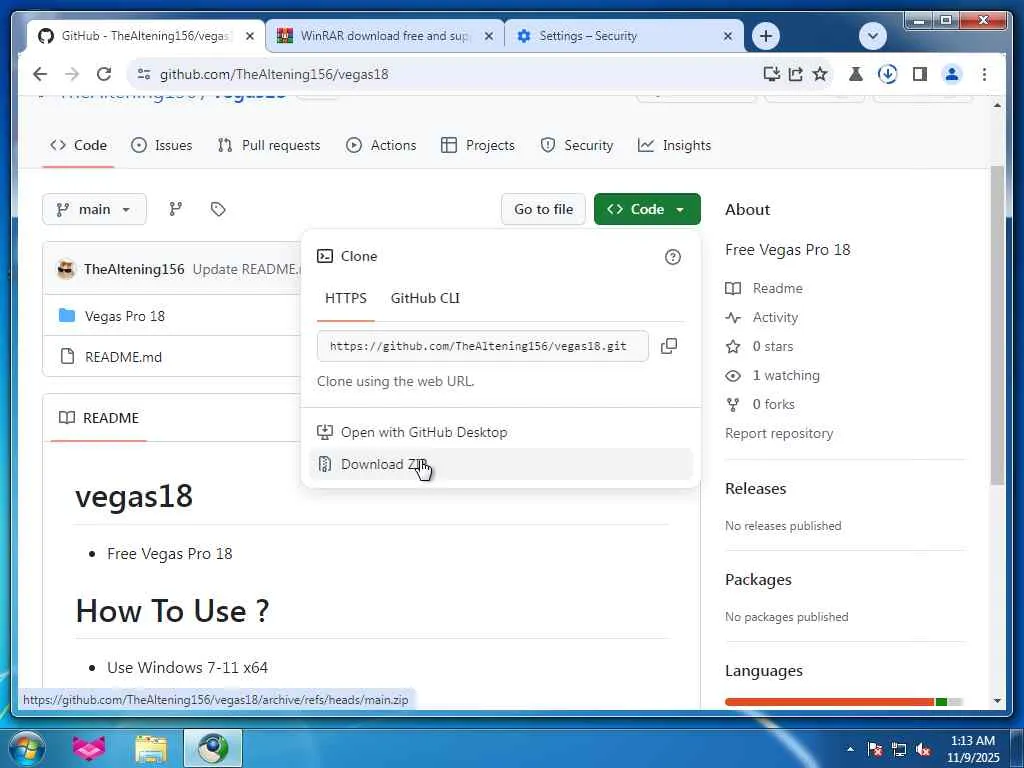Click the browser forward arrow
The width and height of the screenshot is (1024, 768).
[72, 74]
